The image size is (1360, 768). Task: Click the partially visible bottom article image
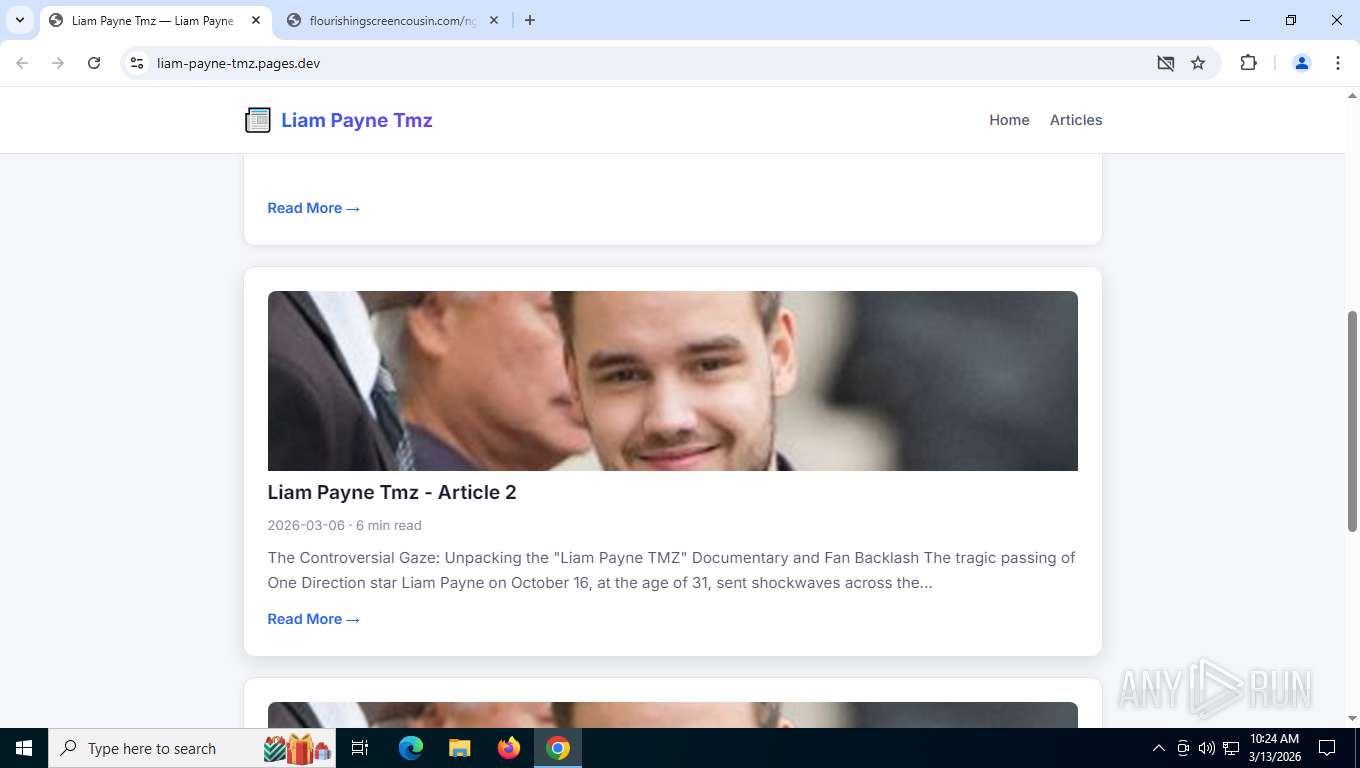click(x=673, y=715)
